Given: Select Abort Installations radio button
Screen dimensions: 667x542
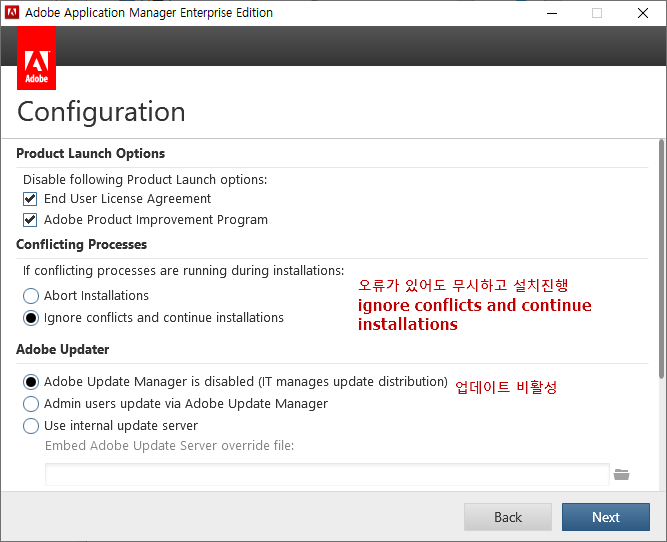Looking at the screenshot, I should click(31, 296).
